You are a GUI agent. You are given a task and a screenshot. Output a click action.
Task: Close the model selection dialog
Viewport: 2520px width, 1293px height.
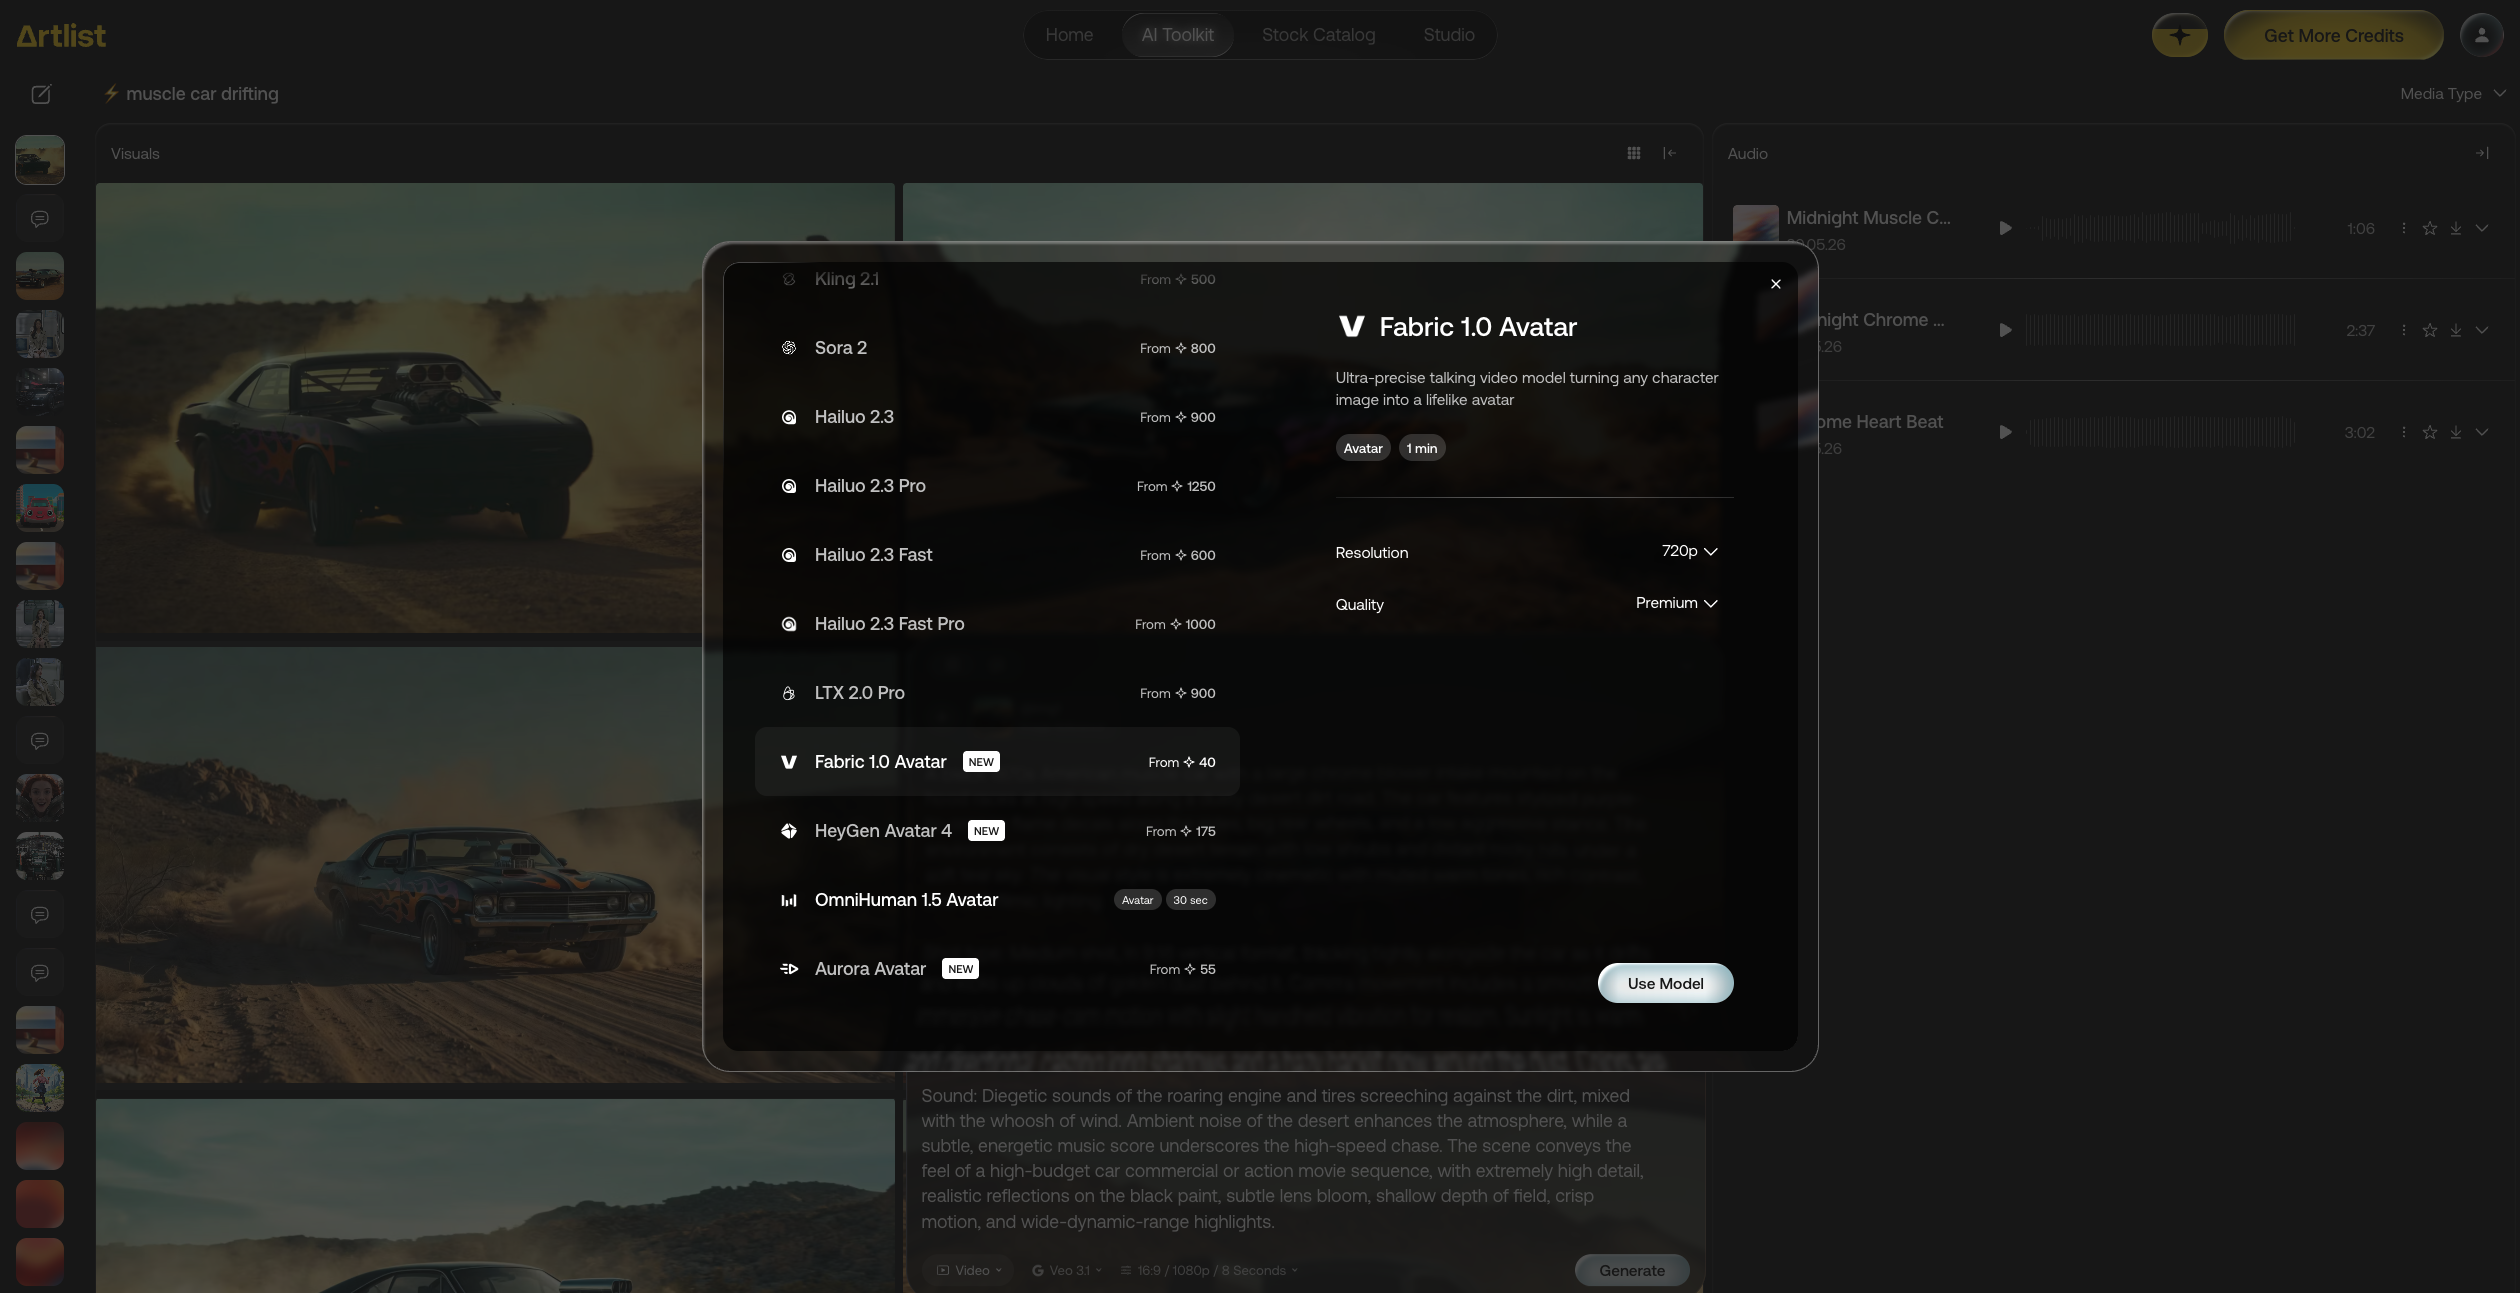click(x=1776, y=284)
